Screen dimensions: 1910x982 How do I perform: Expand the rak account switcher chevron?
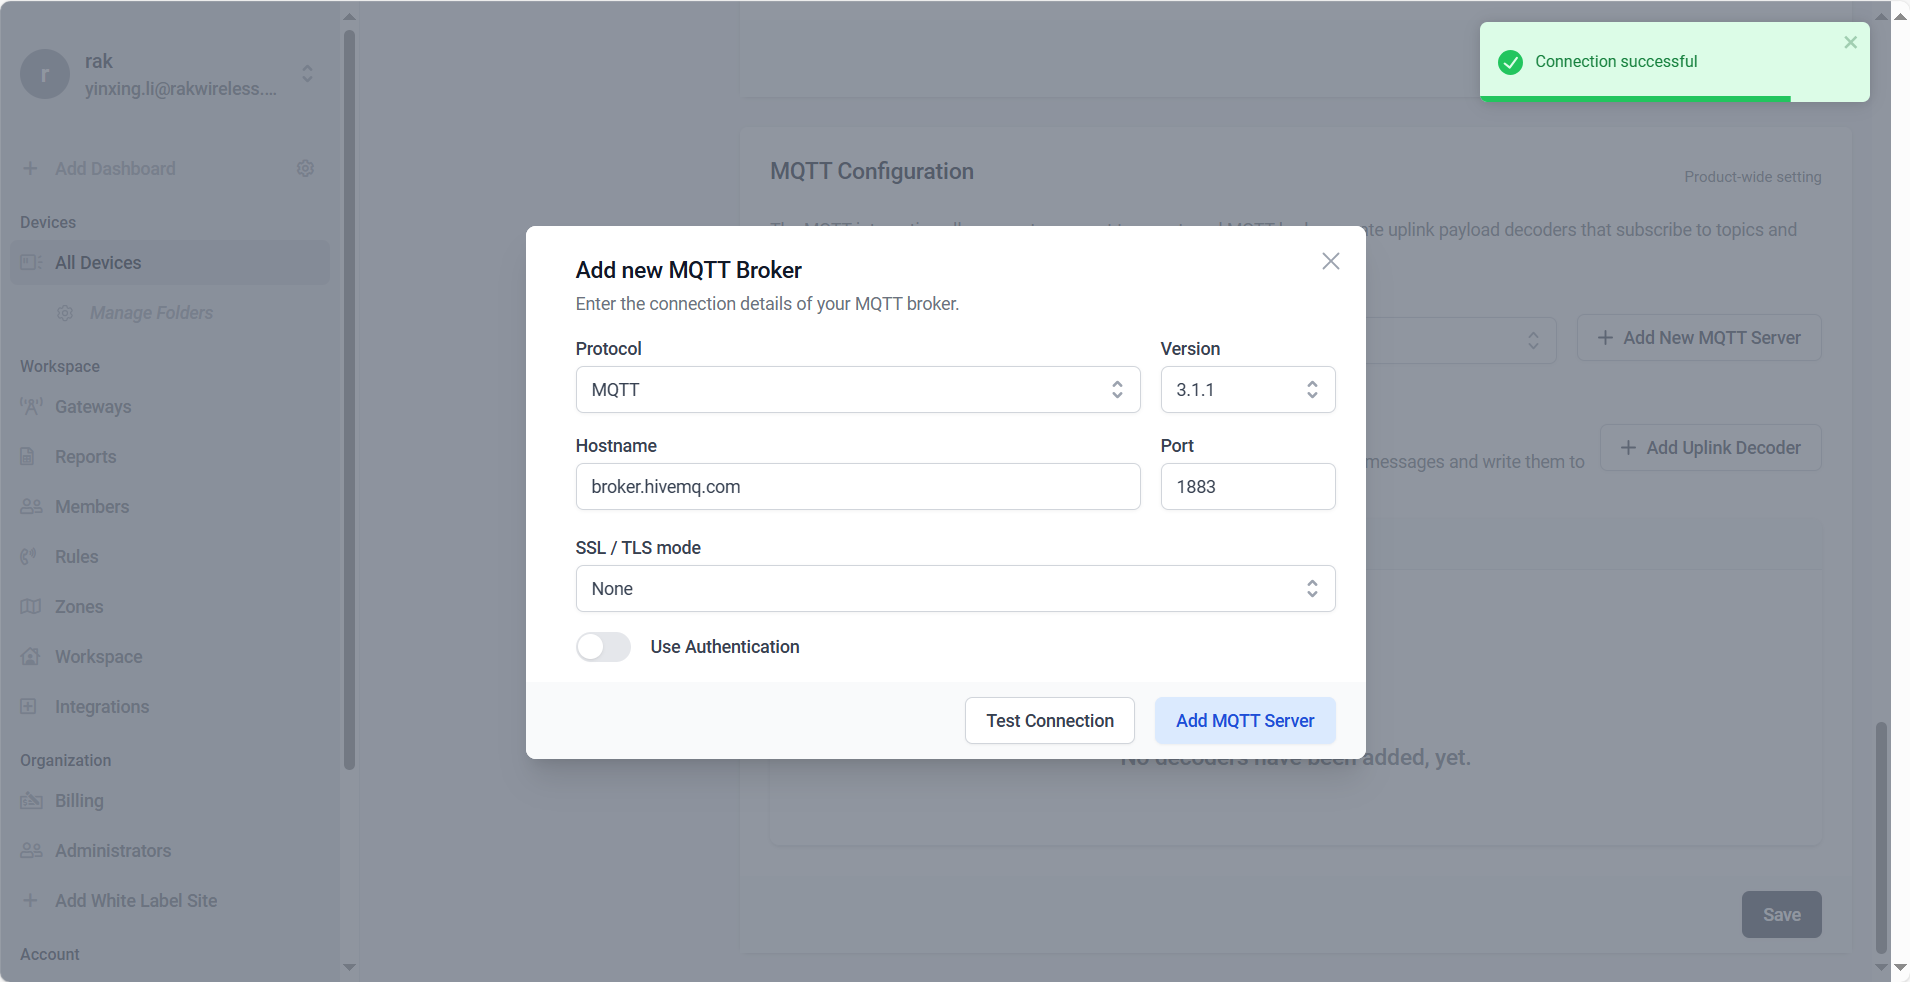click(x=307, y=74)
